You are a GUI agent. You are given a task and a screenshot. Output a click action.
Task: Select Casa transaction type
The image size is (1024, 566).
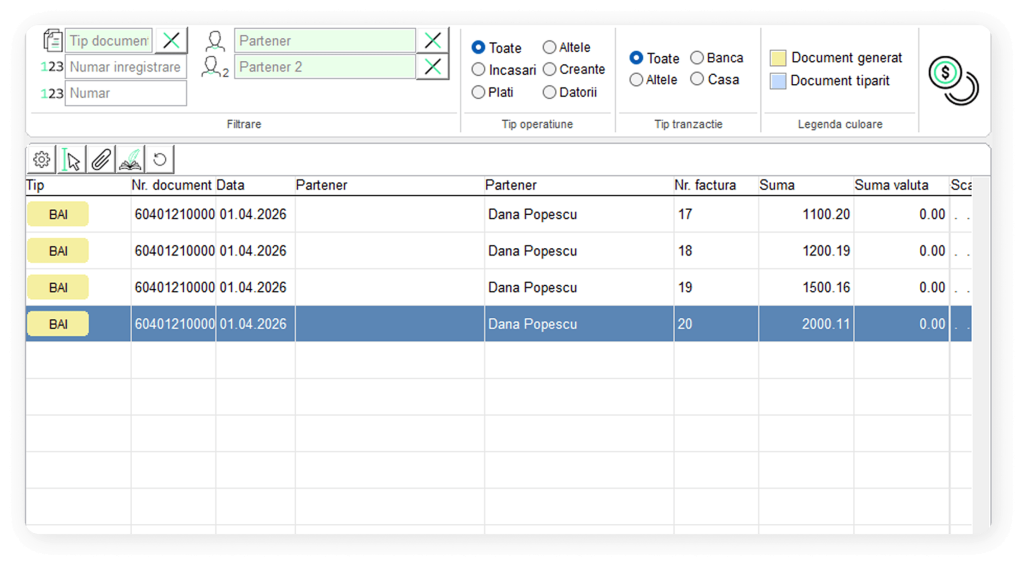click(x=697, y=79)
